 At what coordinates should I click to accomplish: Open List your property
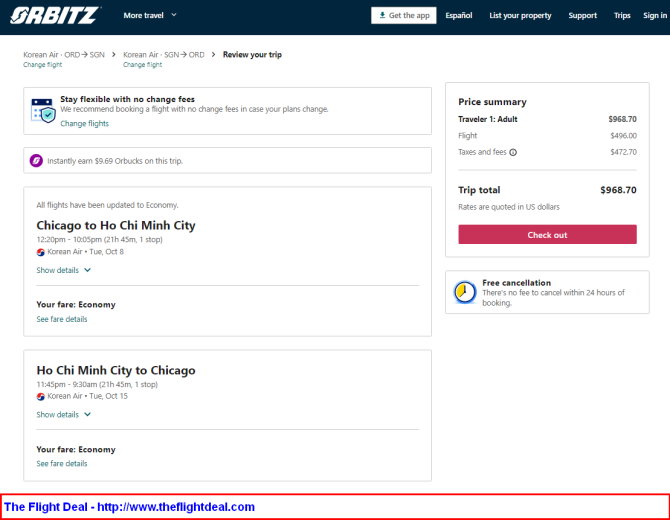pyautogui.click(x=520, y=15)
